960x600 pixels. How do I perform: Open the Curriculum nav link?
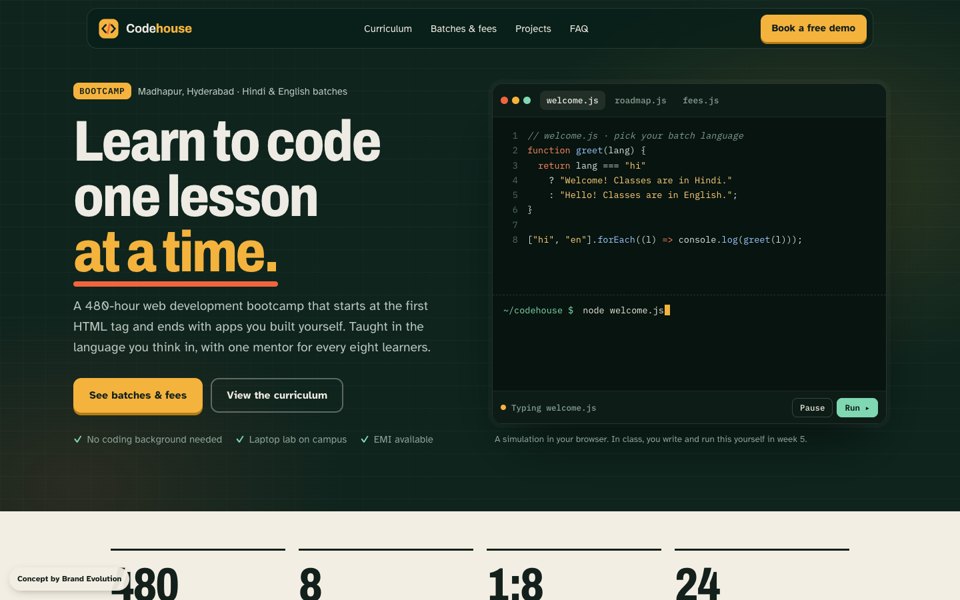pyautogui.click(x=388, y=29)
